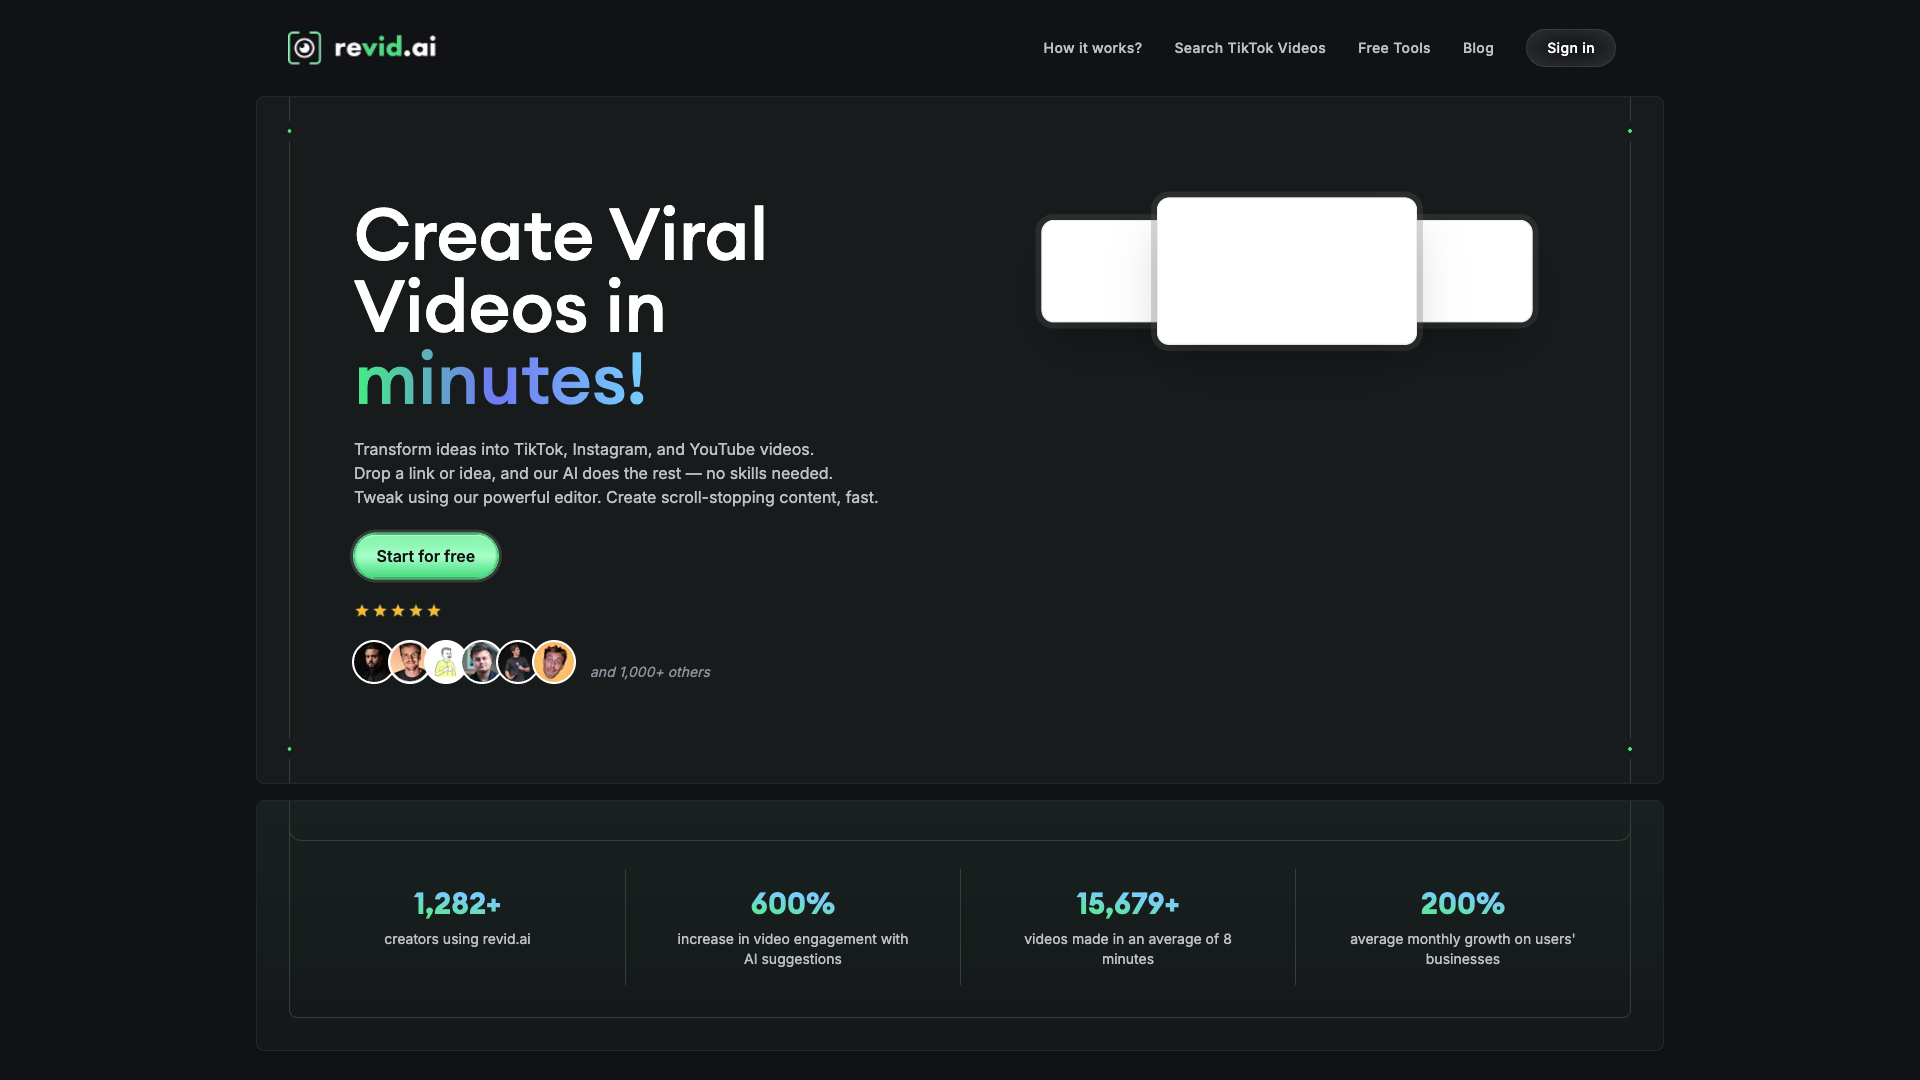Open the Free Tools nav item
The height and width of the screenshot is (1080, 1920).
(1393, 48)
